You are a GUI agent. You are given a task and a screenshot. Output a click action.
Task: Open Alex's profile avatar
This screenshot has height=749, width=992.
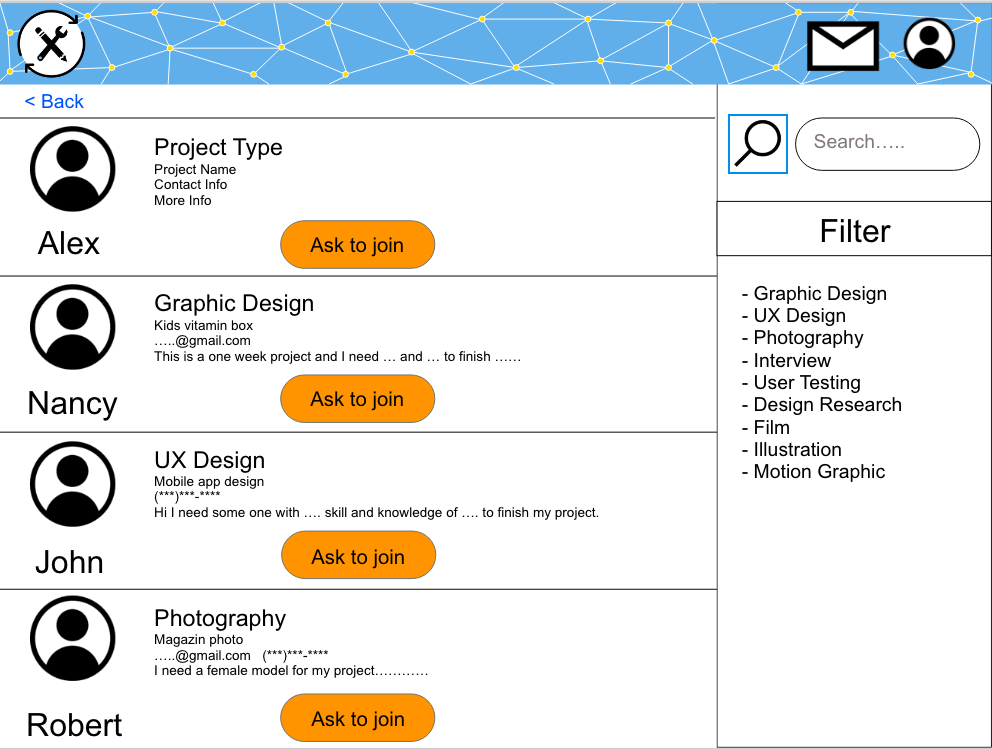click(x=72, y=168)
